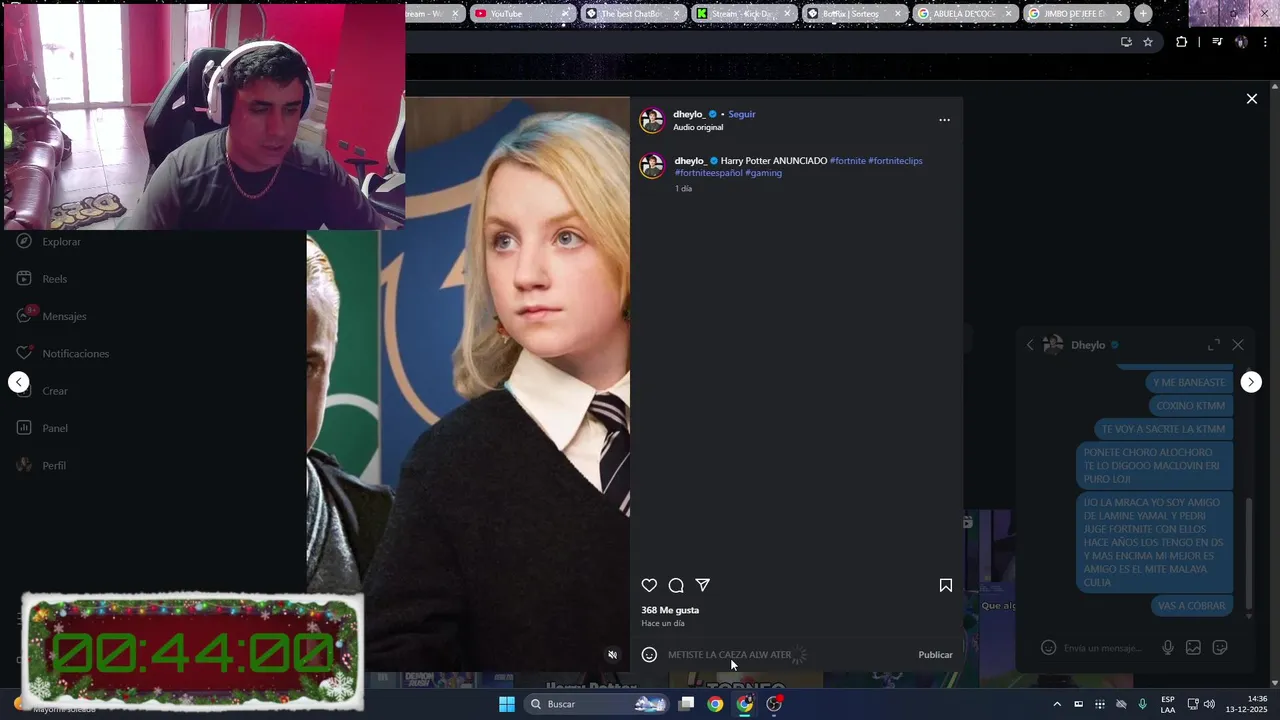This screenshot has height=720, width=1280.
Task: Unmute the reel audio
Action: tap(613, 655)
